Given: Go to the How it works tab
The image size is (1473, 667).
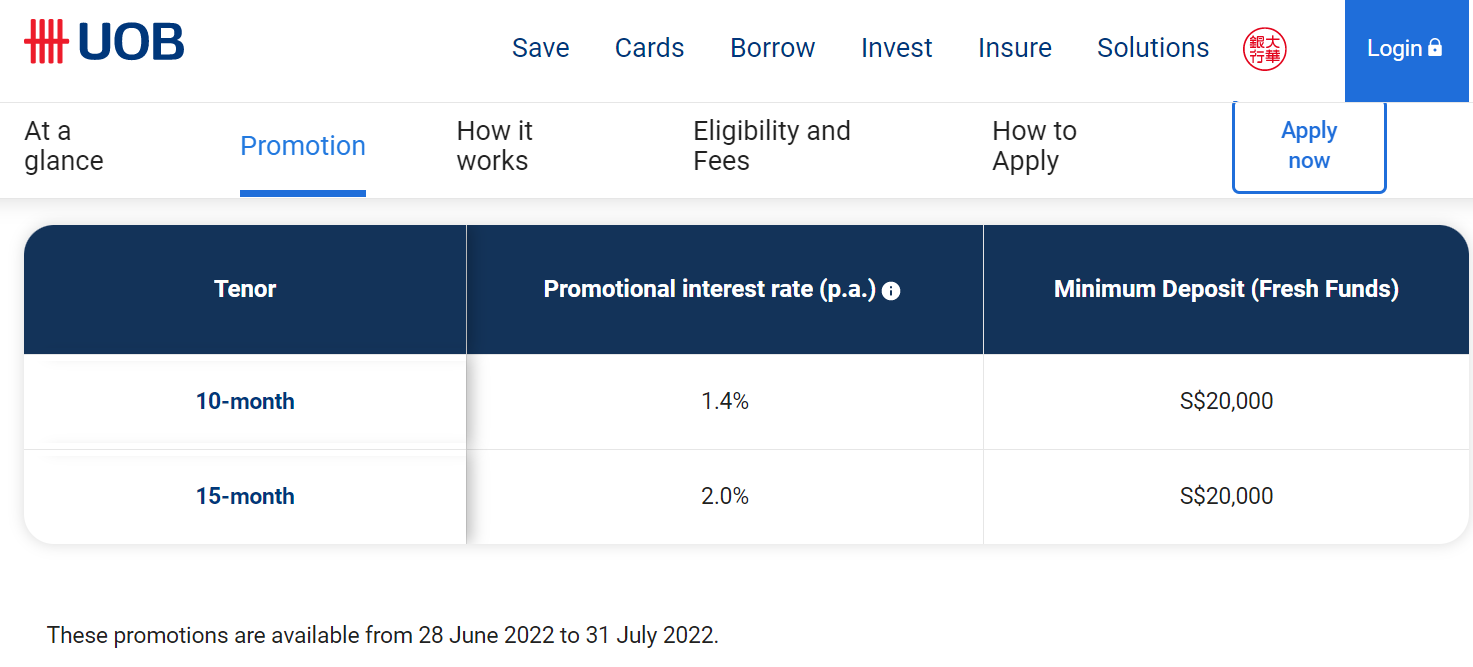Looking at the screenshot, I should [x=495, y=146].
